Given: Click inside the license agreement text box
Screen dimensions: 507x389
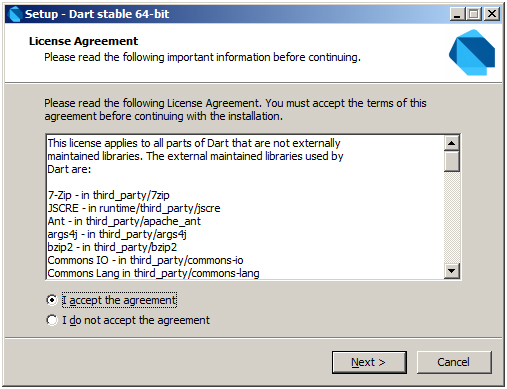Looking at the screenshot, I should click(245, 207).
